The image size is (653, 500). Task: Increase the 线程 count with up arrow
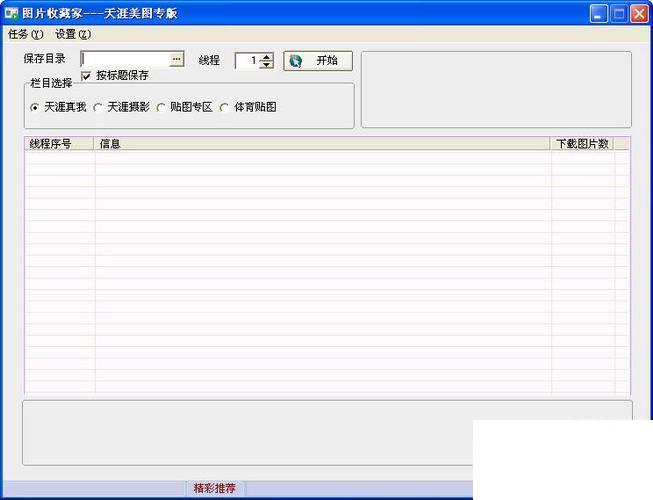[x=267, y=57]
